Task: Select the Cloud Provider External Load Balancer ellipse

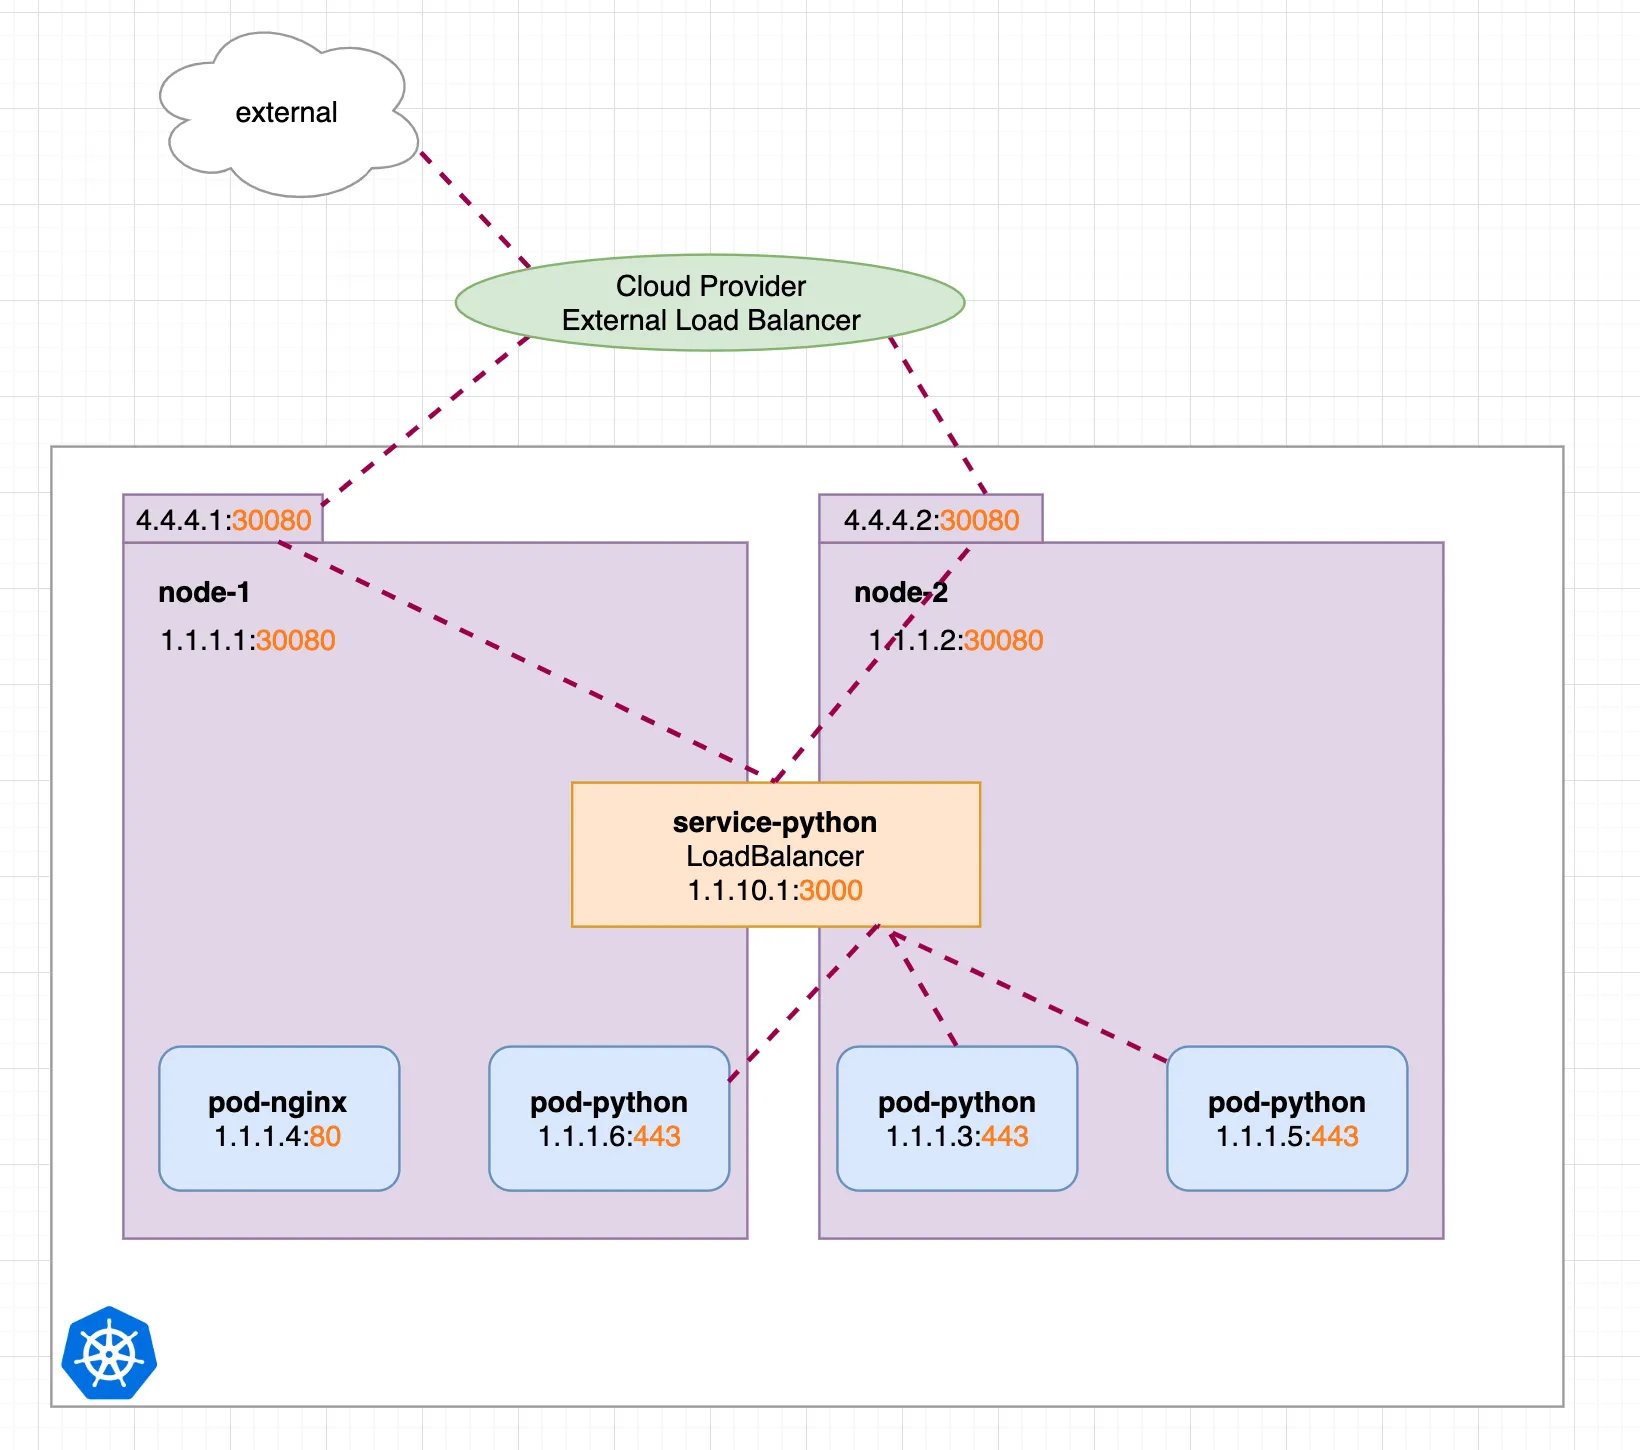Action: click(710, 303)
